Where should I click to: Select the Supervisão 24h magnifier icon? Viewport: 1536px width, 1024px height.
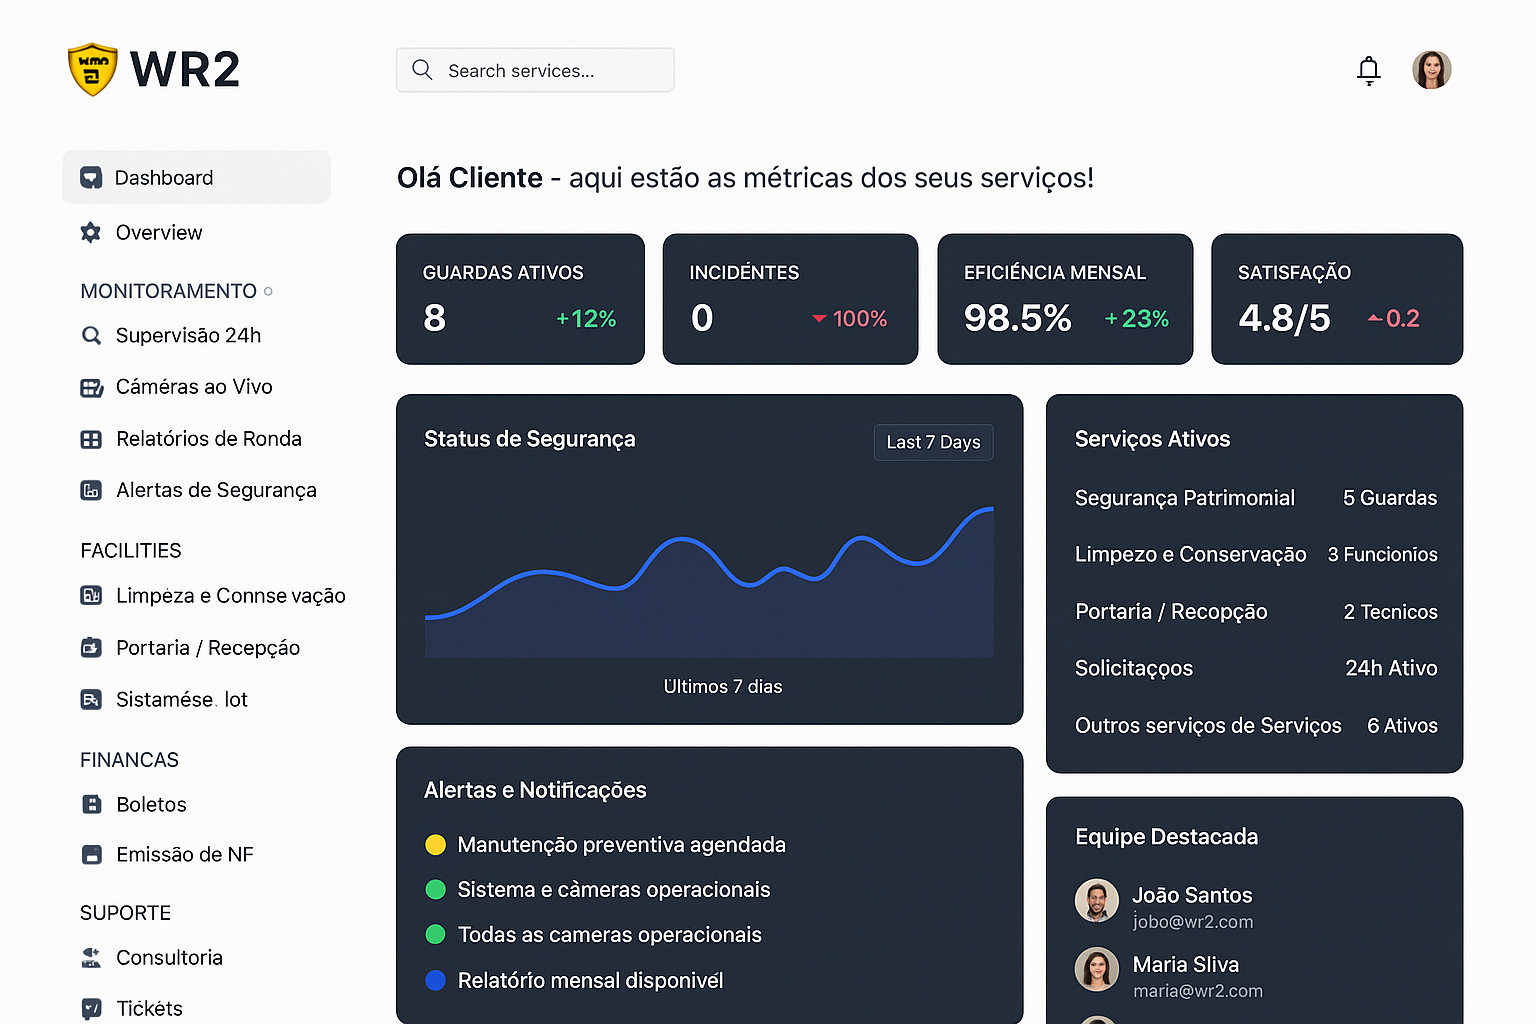pos(91,335)
